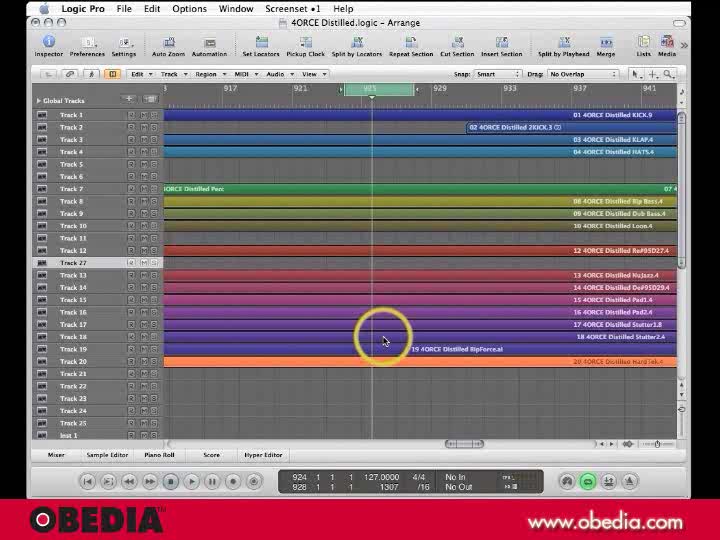
Task: Toggle the catch playhead button
Action: 91,74
